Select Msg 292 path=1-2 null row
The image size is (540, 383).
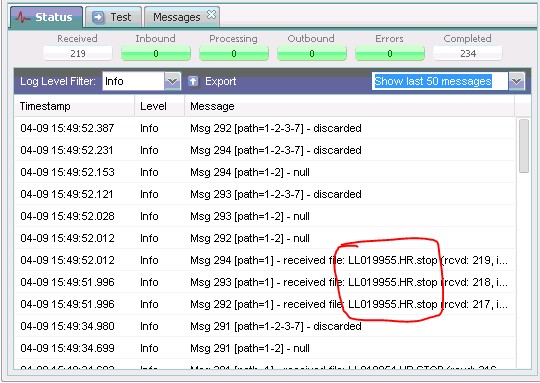click(264, 238)
